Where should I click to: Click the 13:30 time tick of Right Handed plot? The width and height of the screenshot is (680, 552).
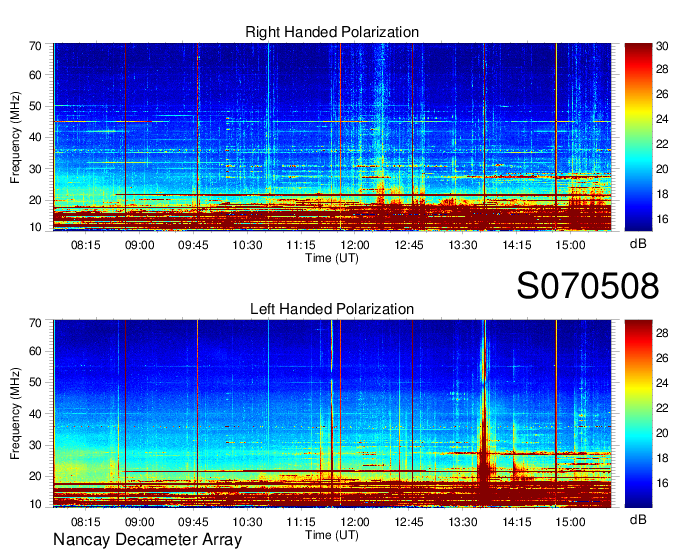pos(463,245)
